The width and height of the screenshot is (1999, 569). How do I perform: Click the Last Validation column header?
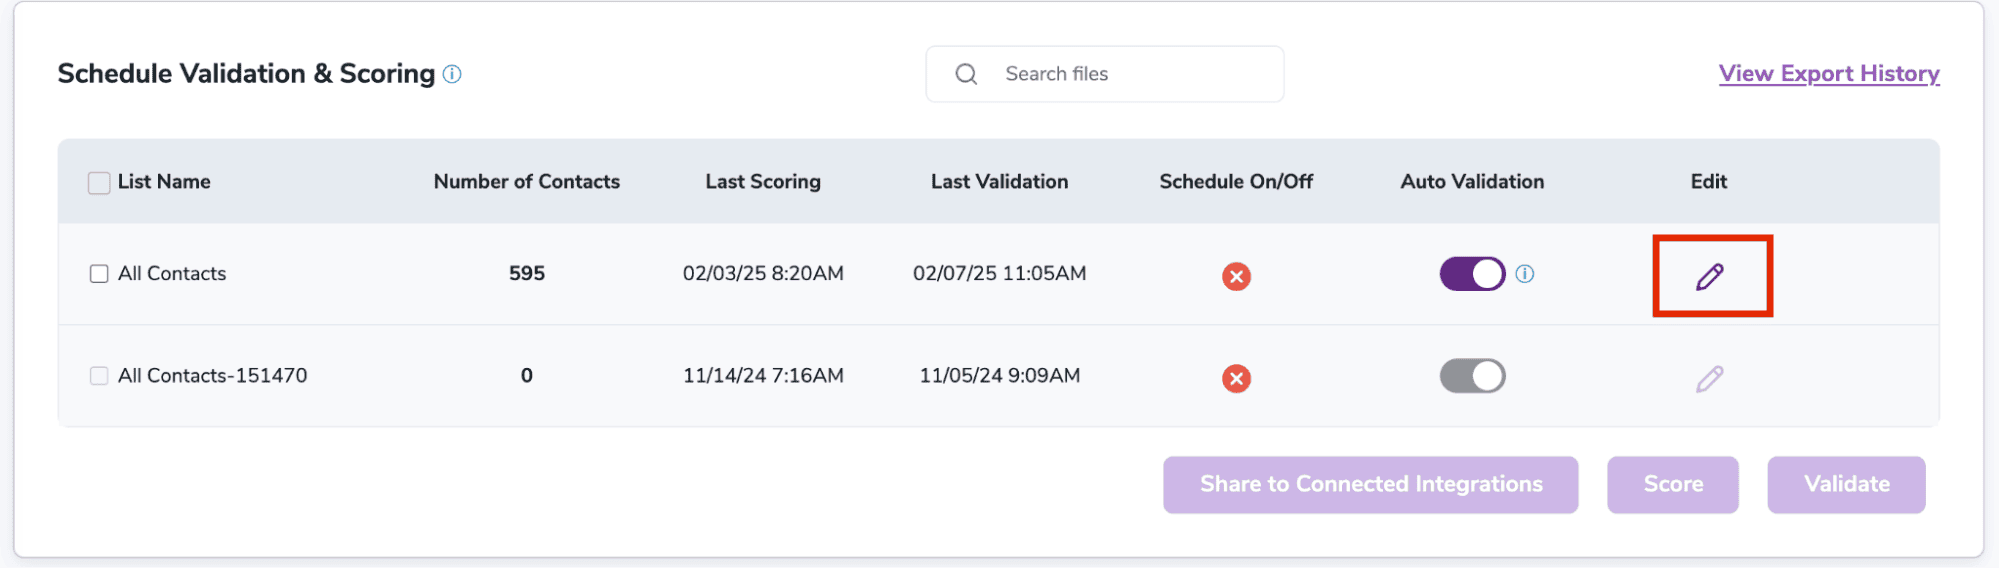pos(999,182)
